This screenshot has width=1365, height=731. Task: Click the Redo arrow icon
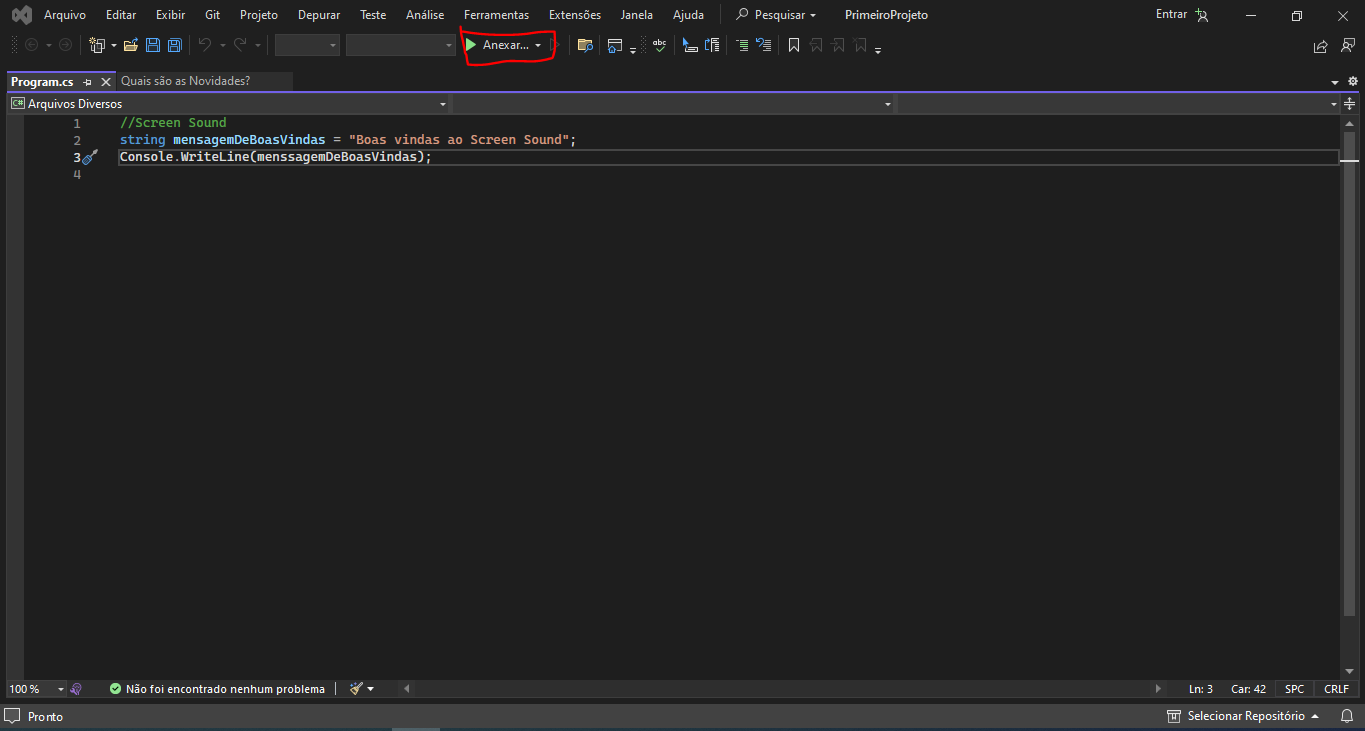(240, 45)
